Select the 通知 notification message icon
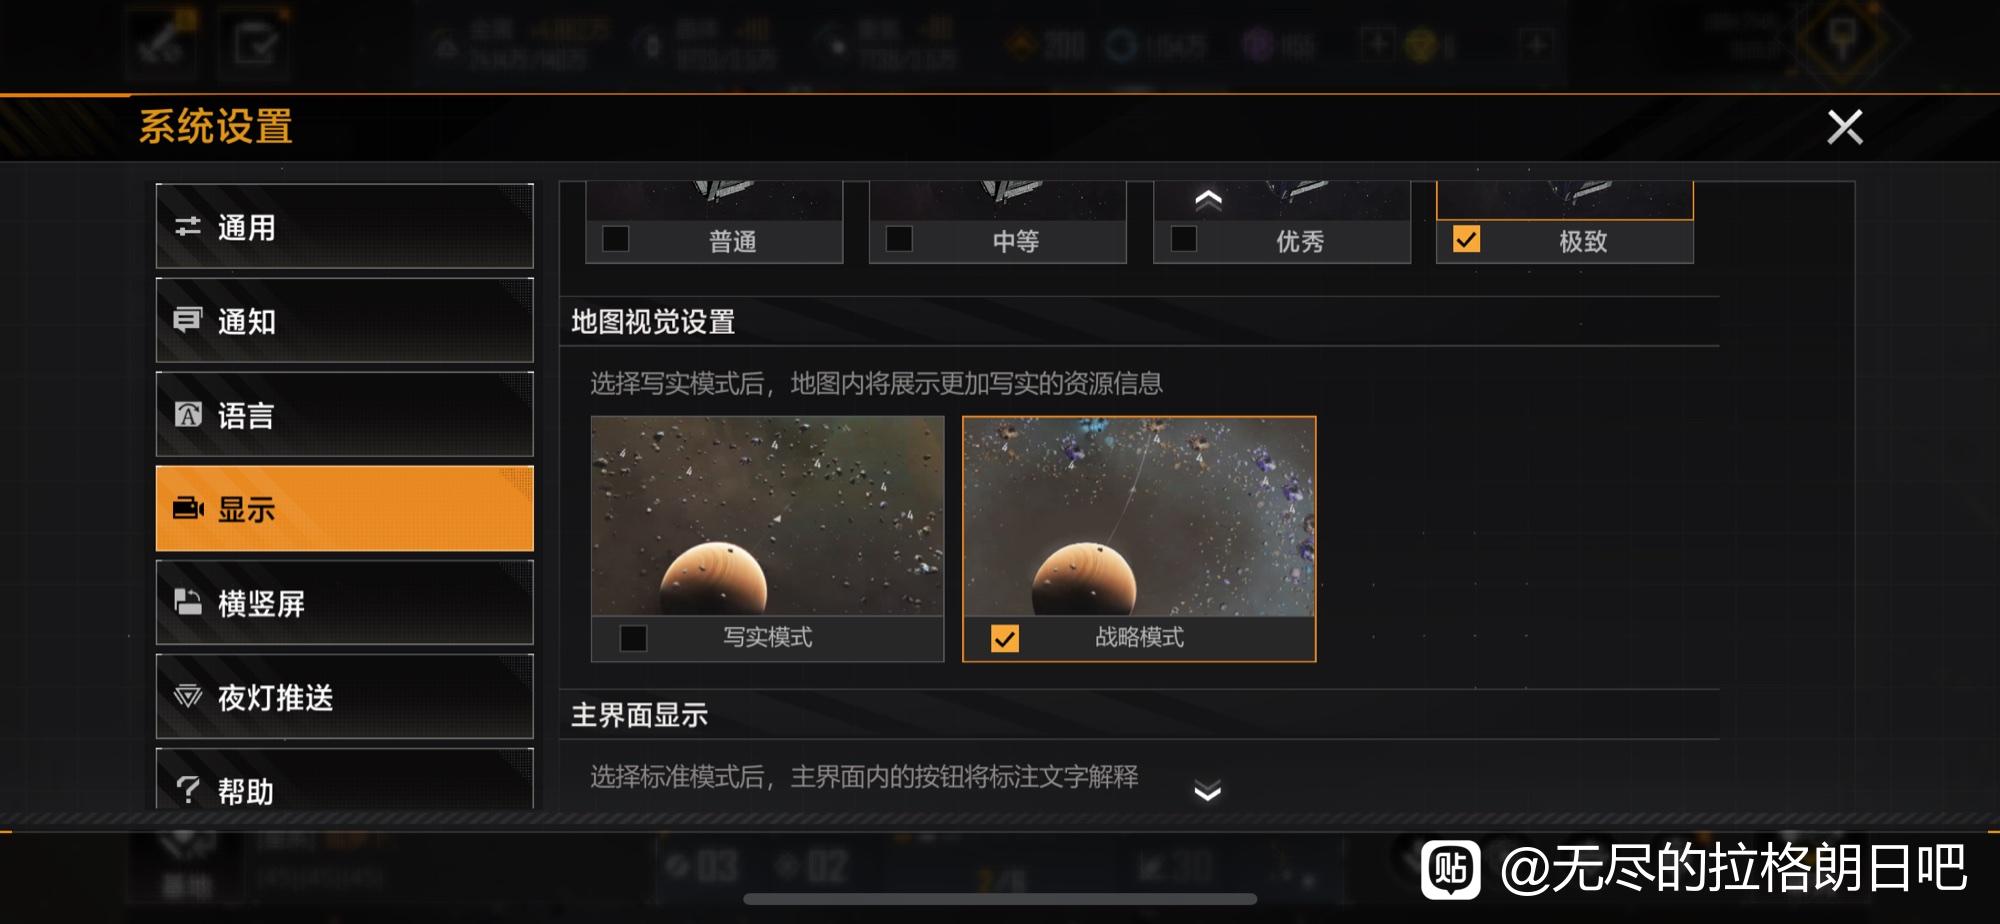Screen dimensions: 2000x924 point(188,320)
